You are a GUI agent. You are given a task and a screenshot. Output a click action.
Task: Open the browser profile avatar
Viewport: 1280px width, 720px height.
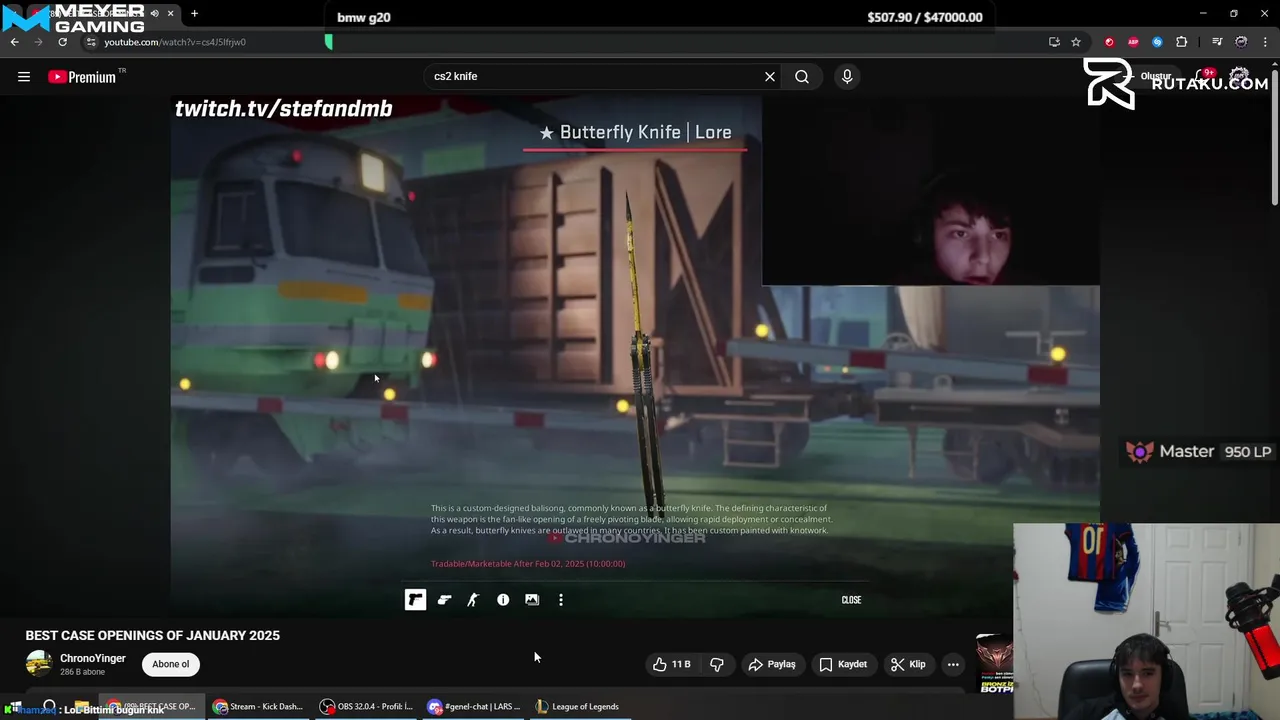click(1241, 42)
